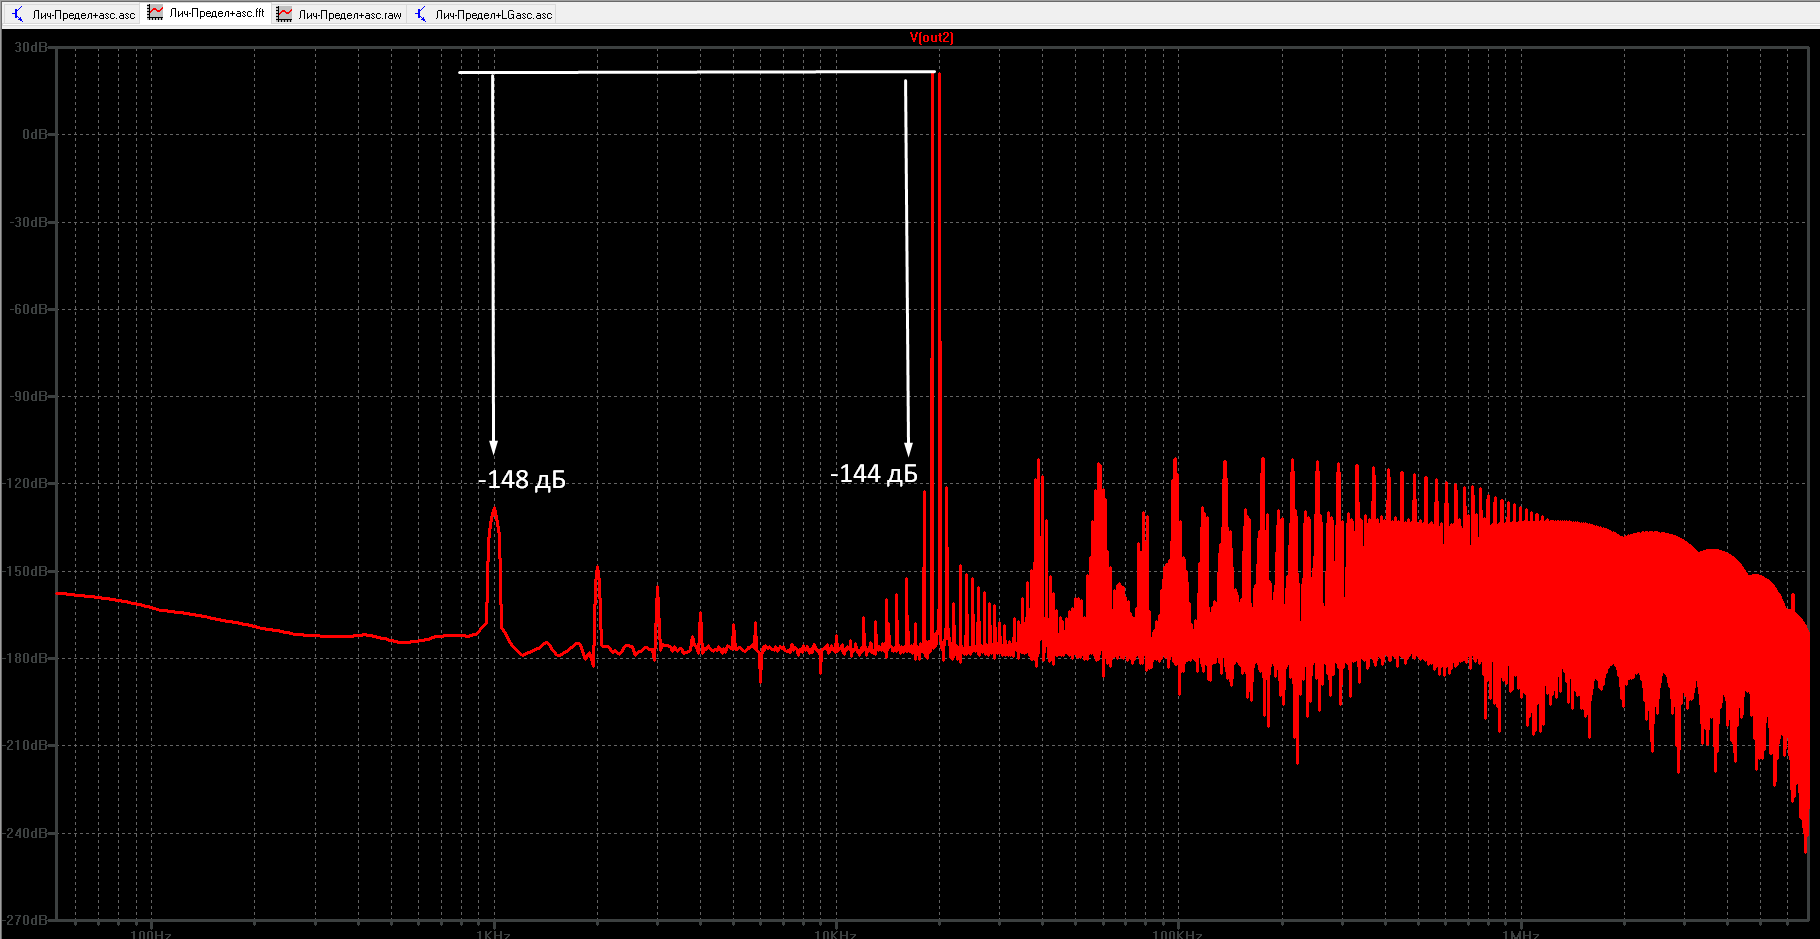Switch to the Лич-Предел+LGasc.asc schematic tab
This screenshot has width=1820, height=939.
click(483, 14)
